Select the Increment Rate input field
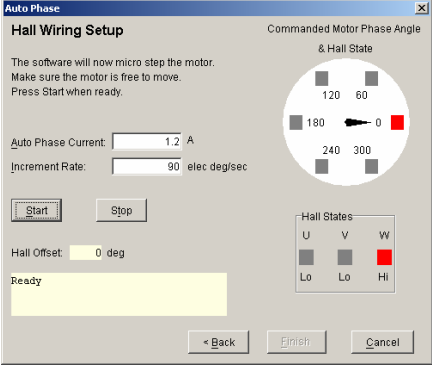Screen dimensions: 432x365 [x=147, y=166]
